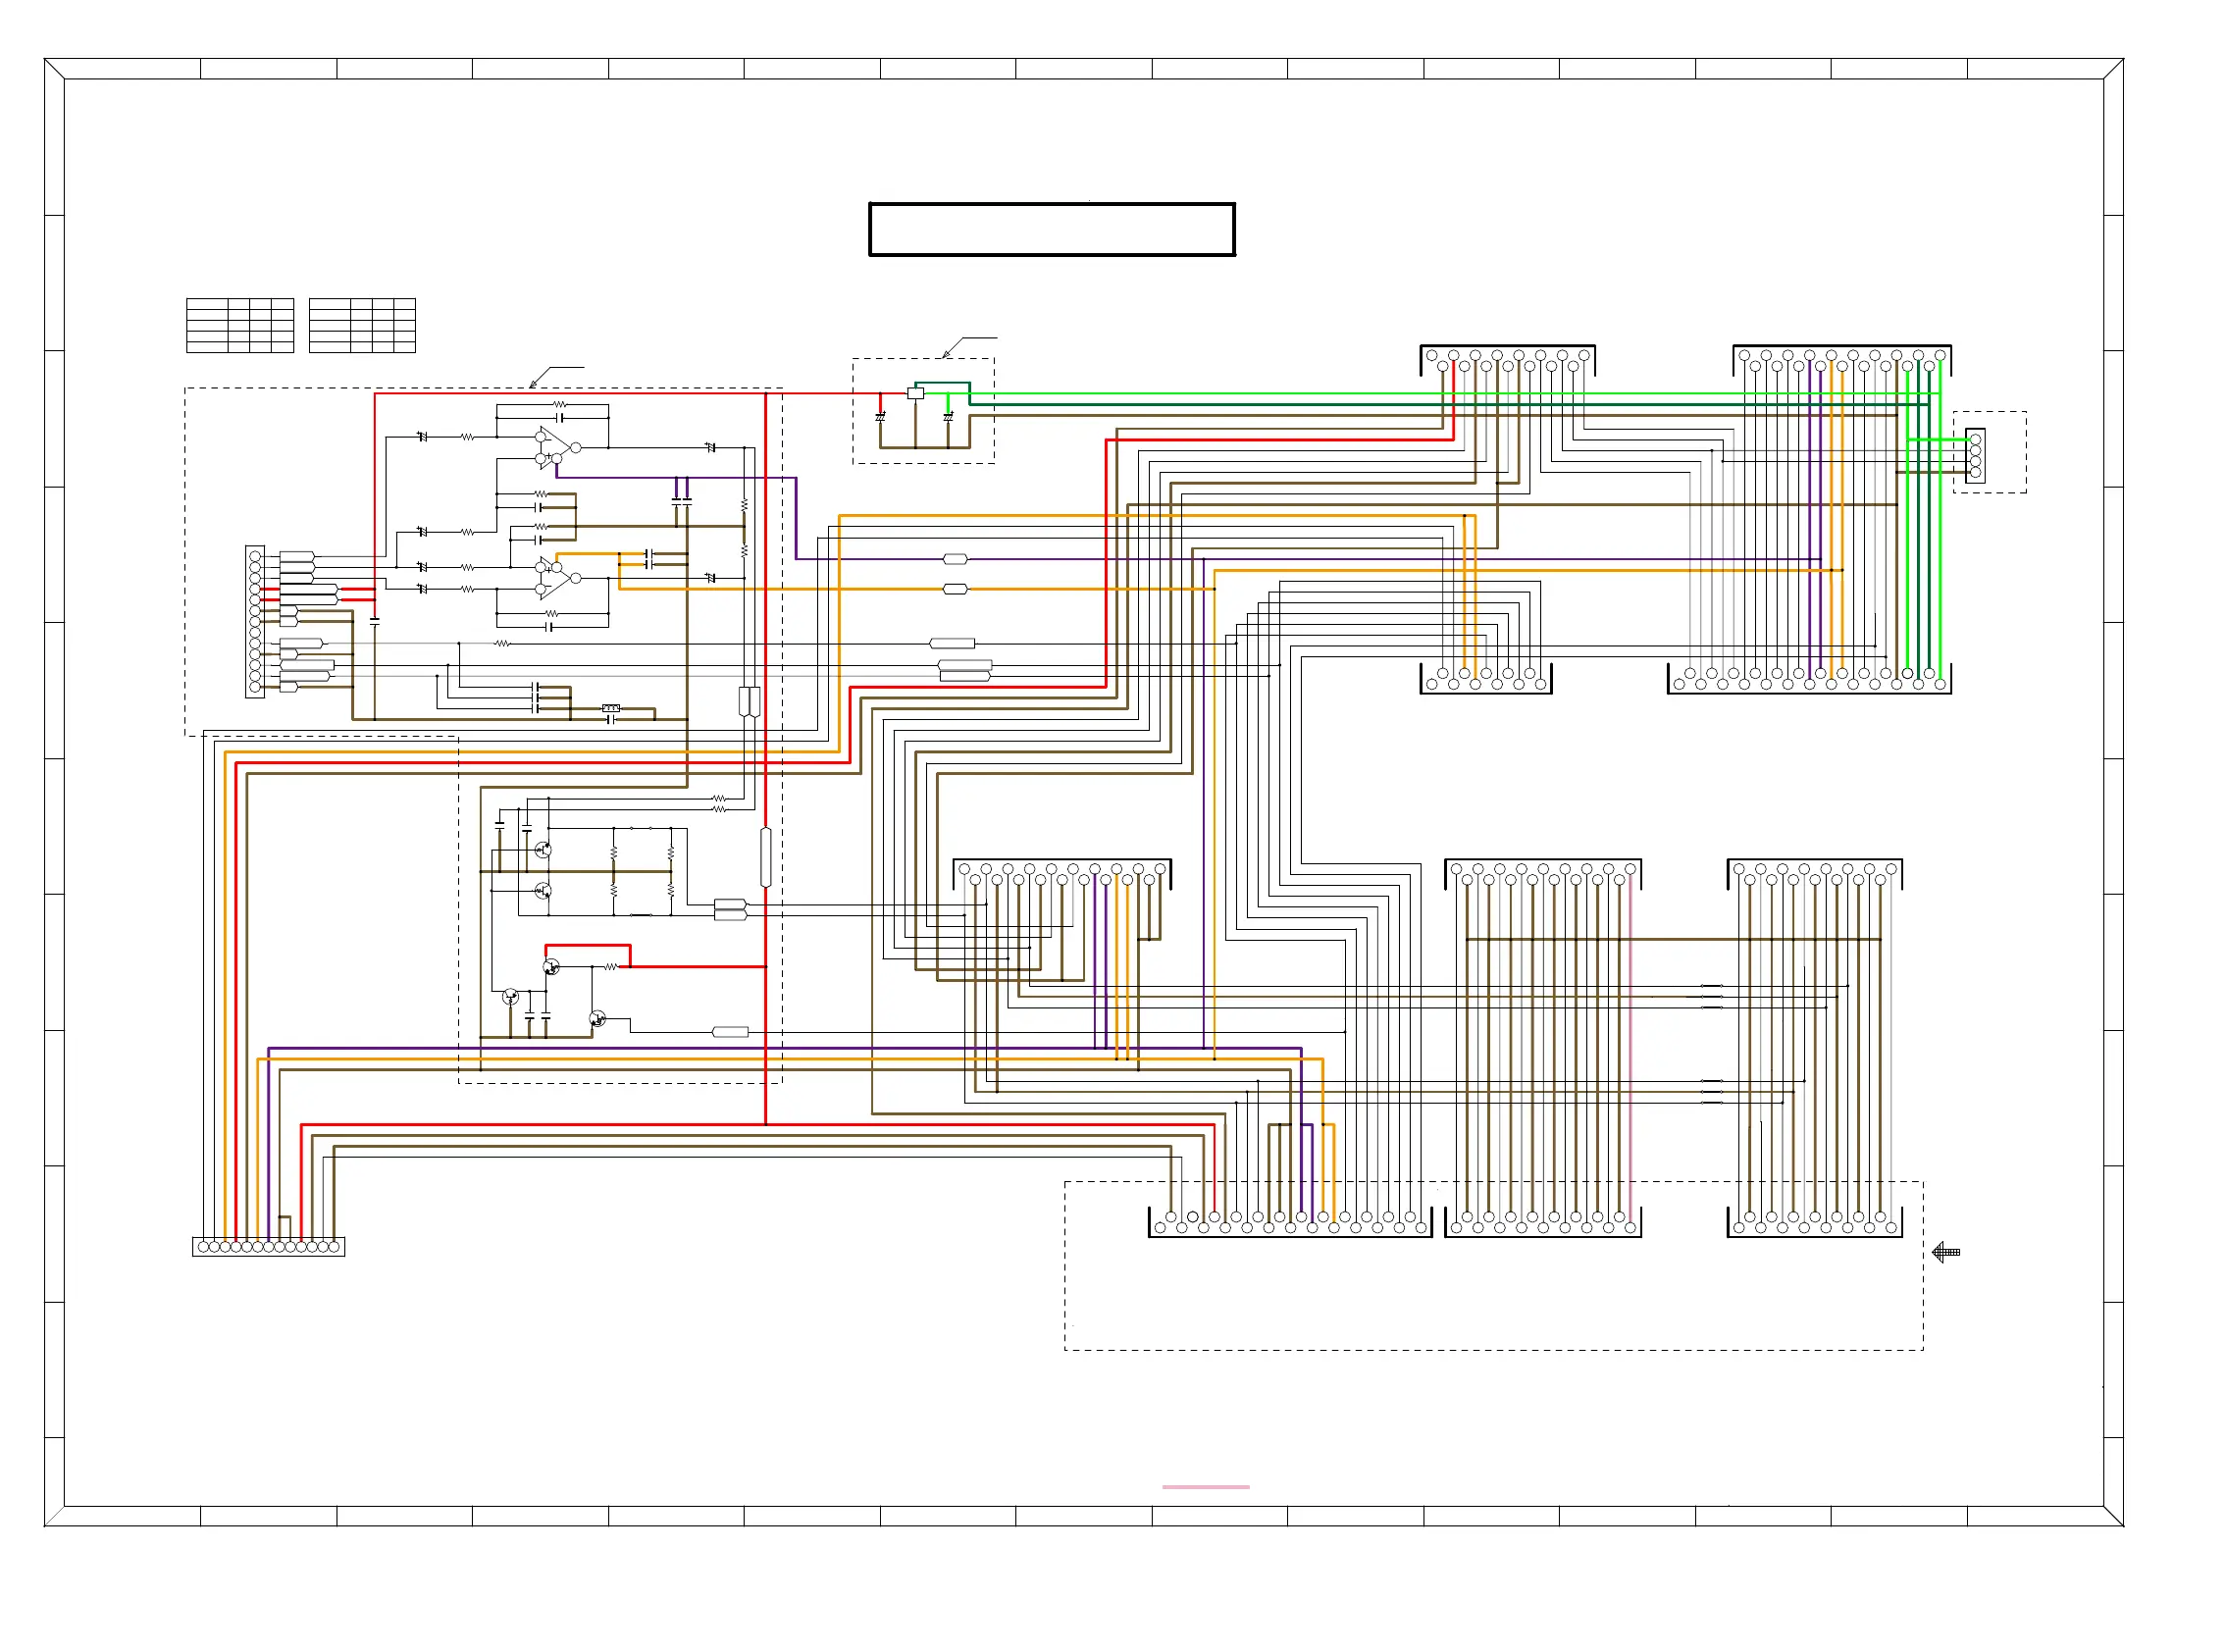
Task: Click the vertical pin connector on left side
Action: (255, 621)
